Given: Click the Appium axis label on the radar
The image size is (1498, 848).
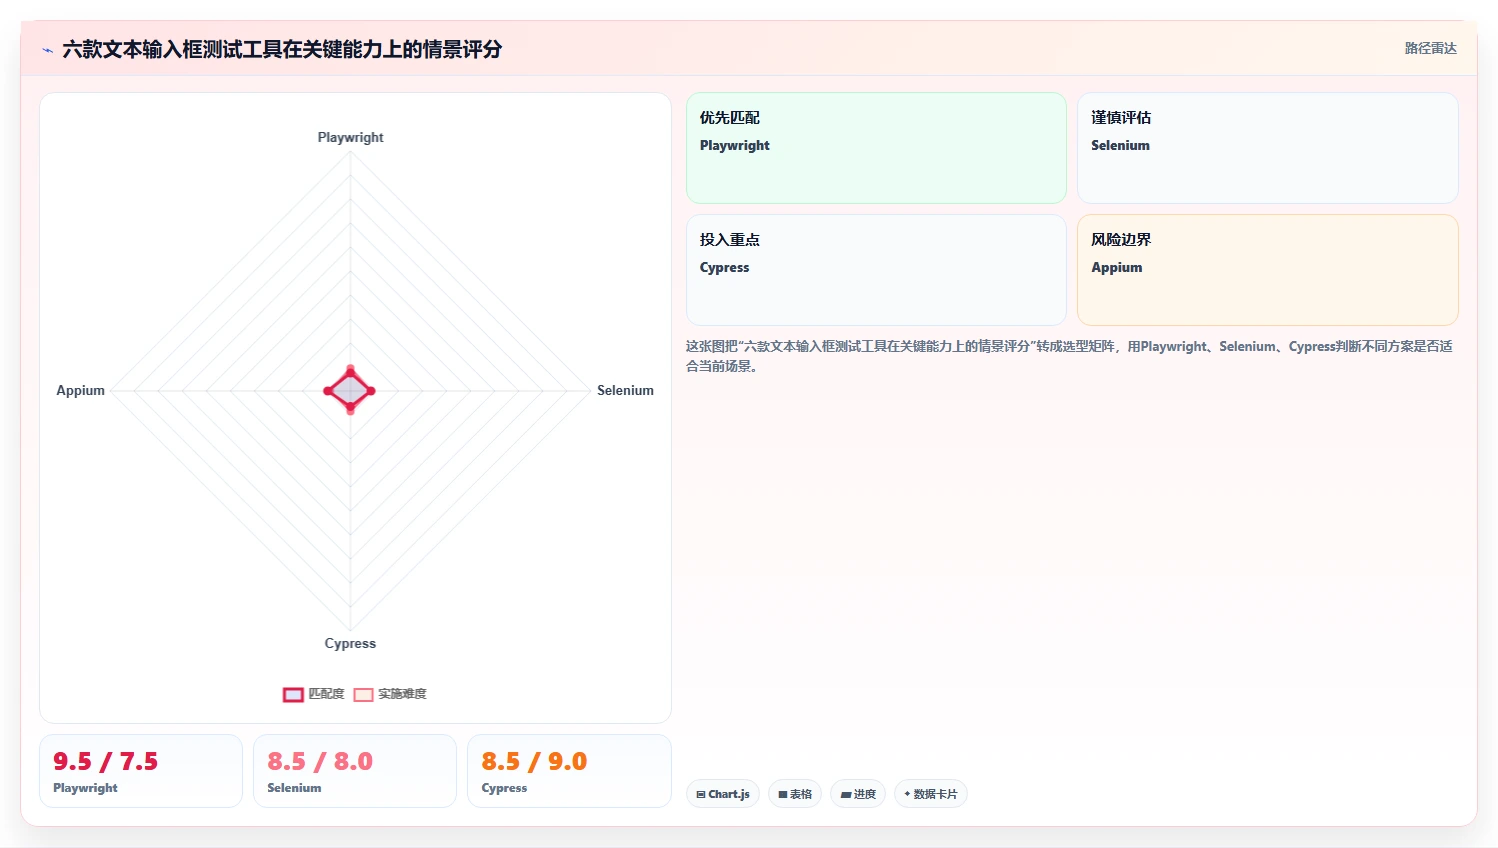Looking at the screenshot, I should click(x=80, y=390).
